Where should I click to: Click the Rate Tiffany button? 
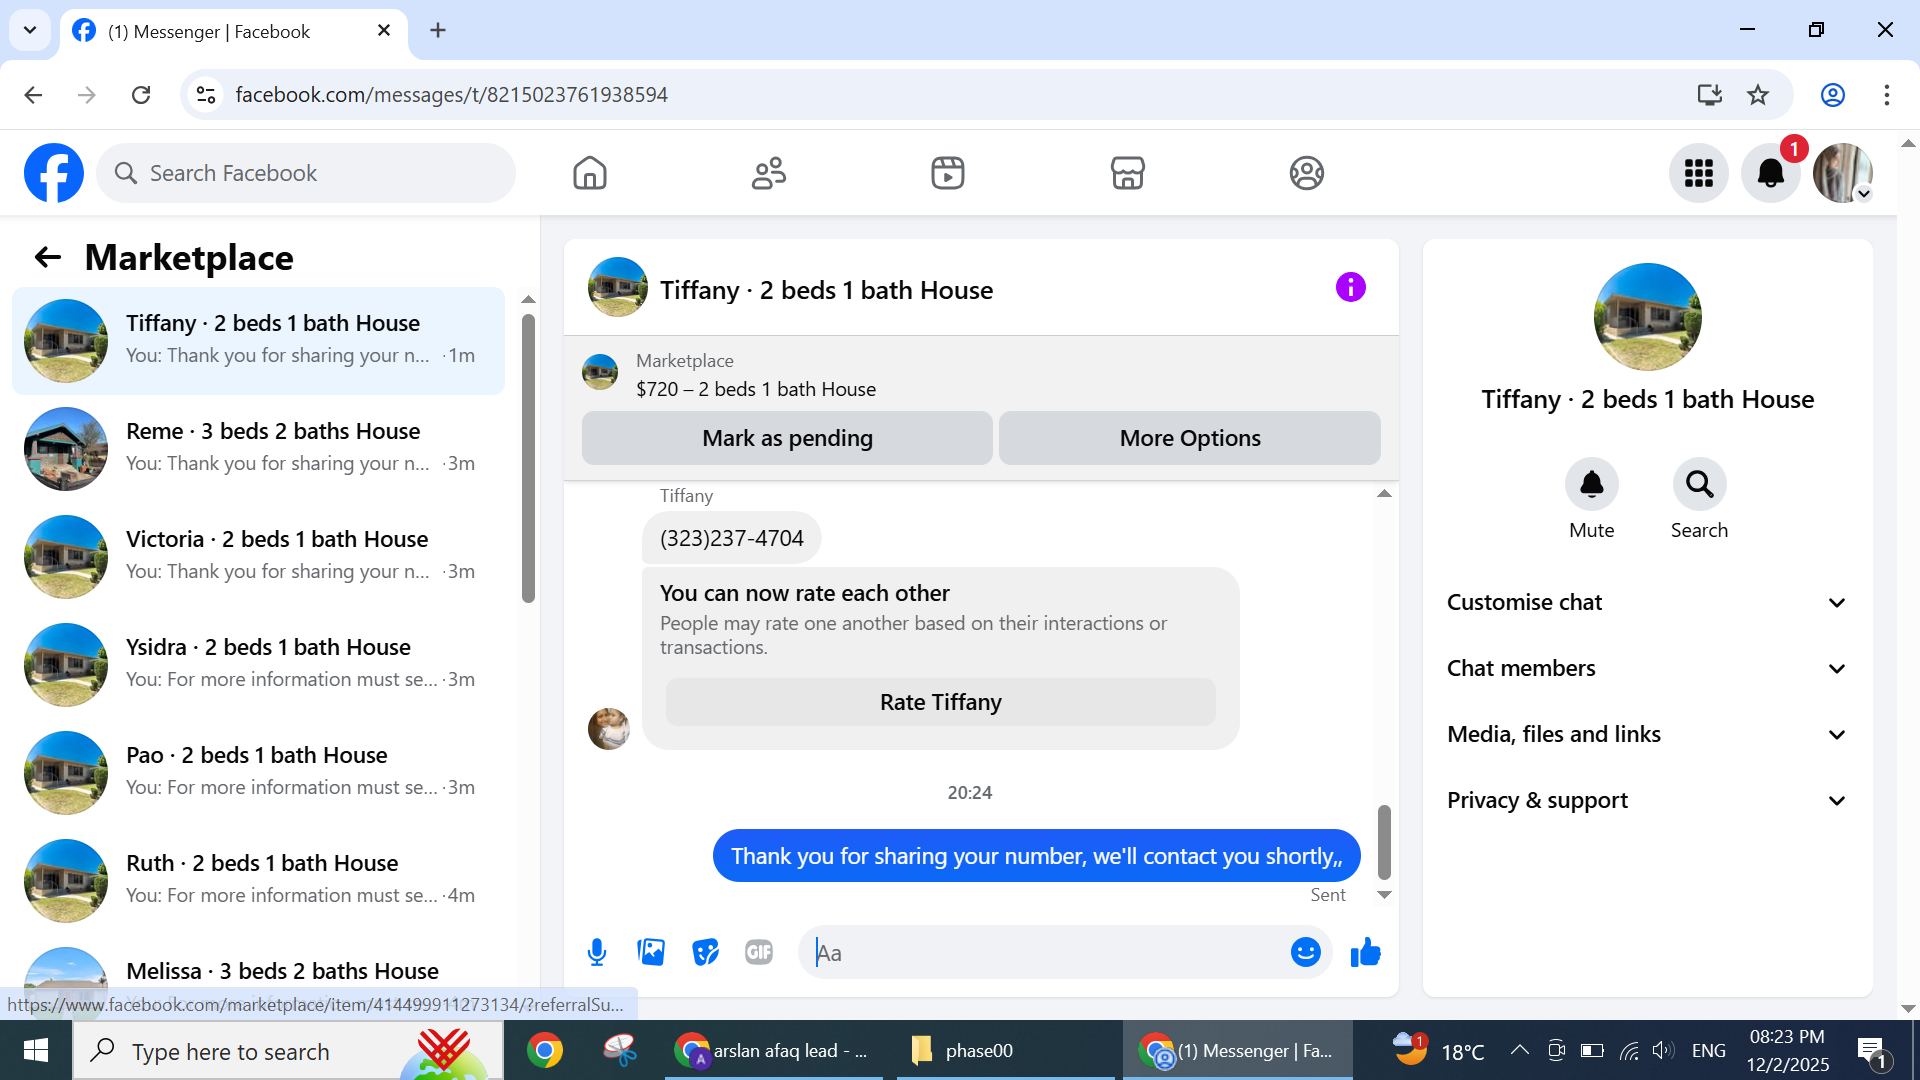coord(940,702)
